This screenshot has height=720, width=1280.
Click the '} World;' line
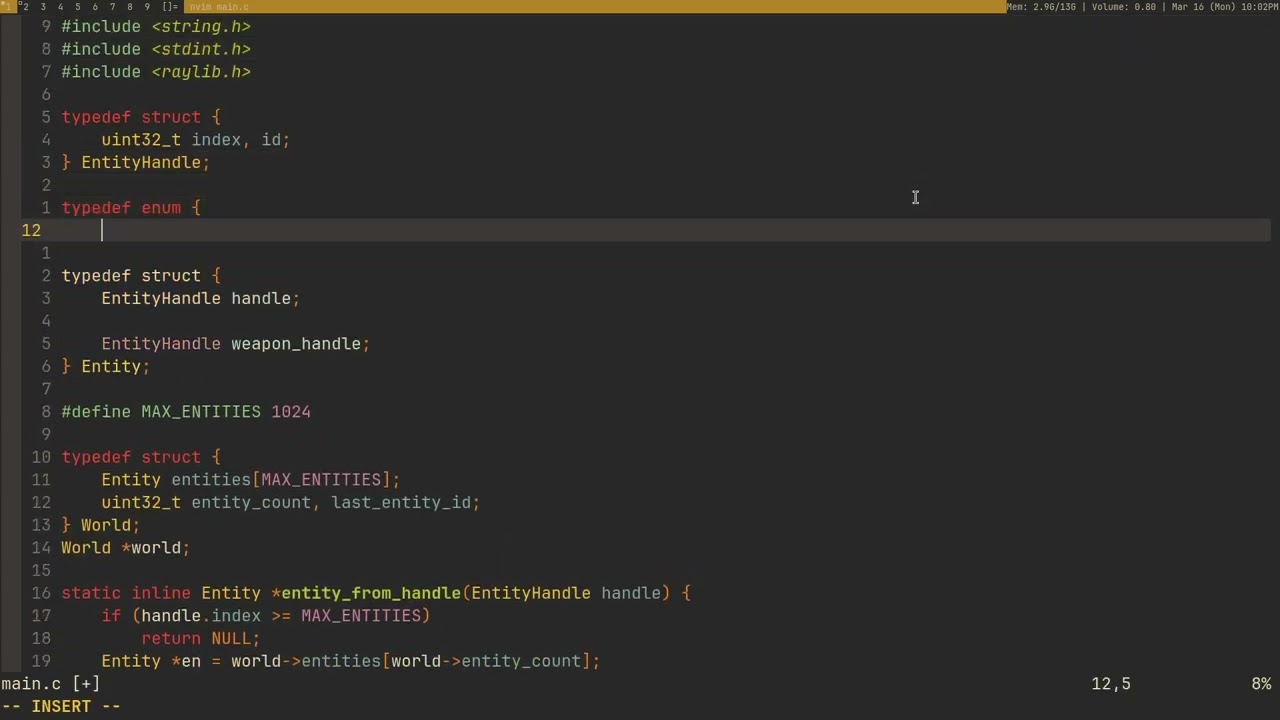click(x=101, y=525)
